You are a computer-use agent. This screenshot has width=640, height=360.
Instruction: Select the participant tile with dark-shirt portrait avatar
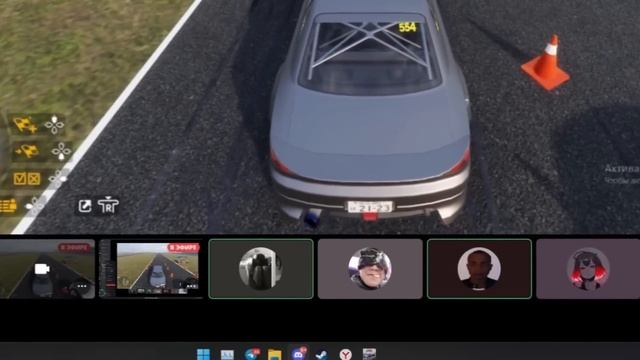(x=479, y=269)
